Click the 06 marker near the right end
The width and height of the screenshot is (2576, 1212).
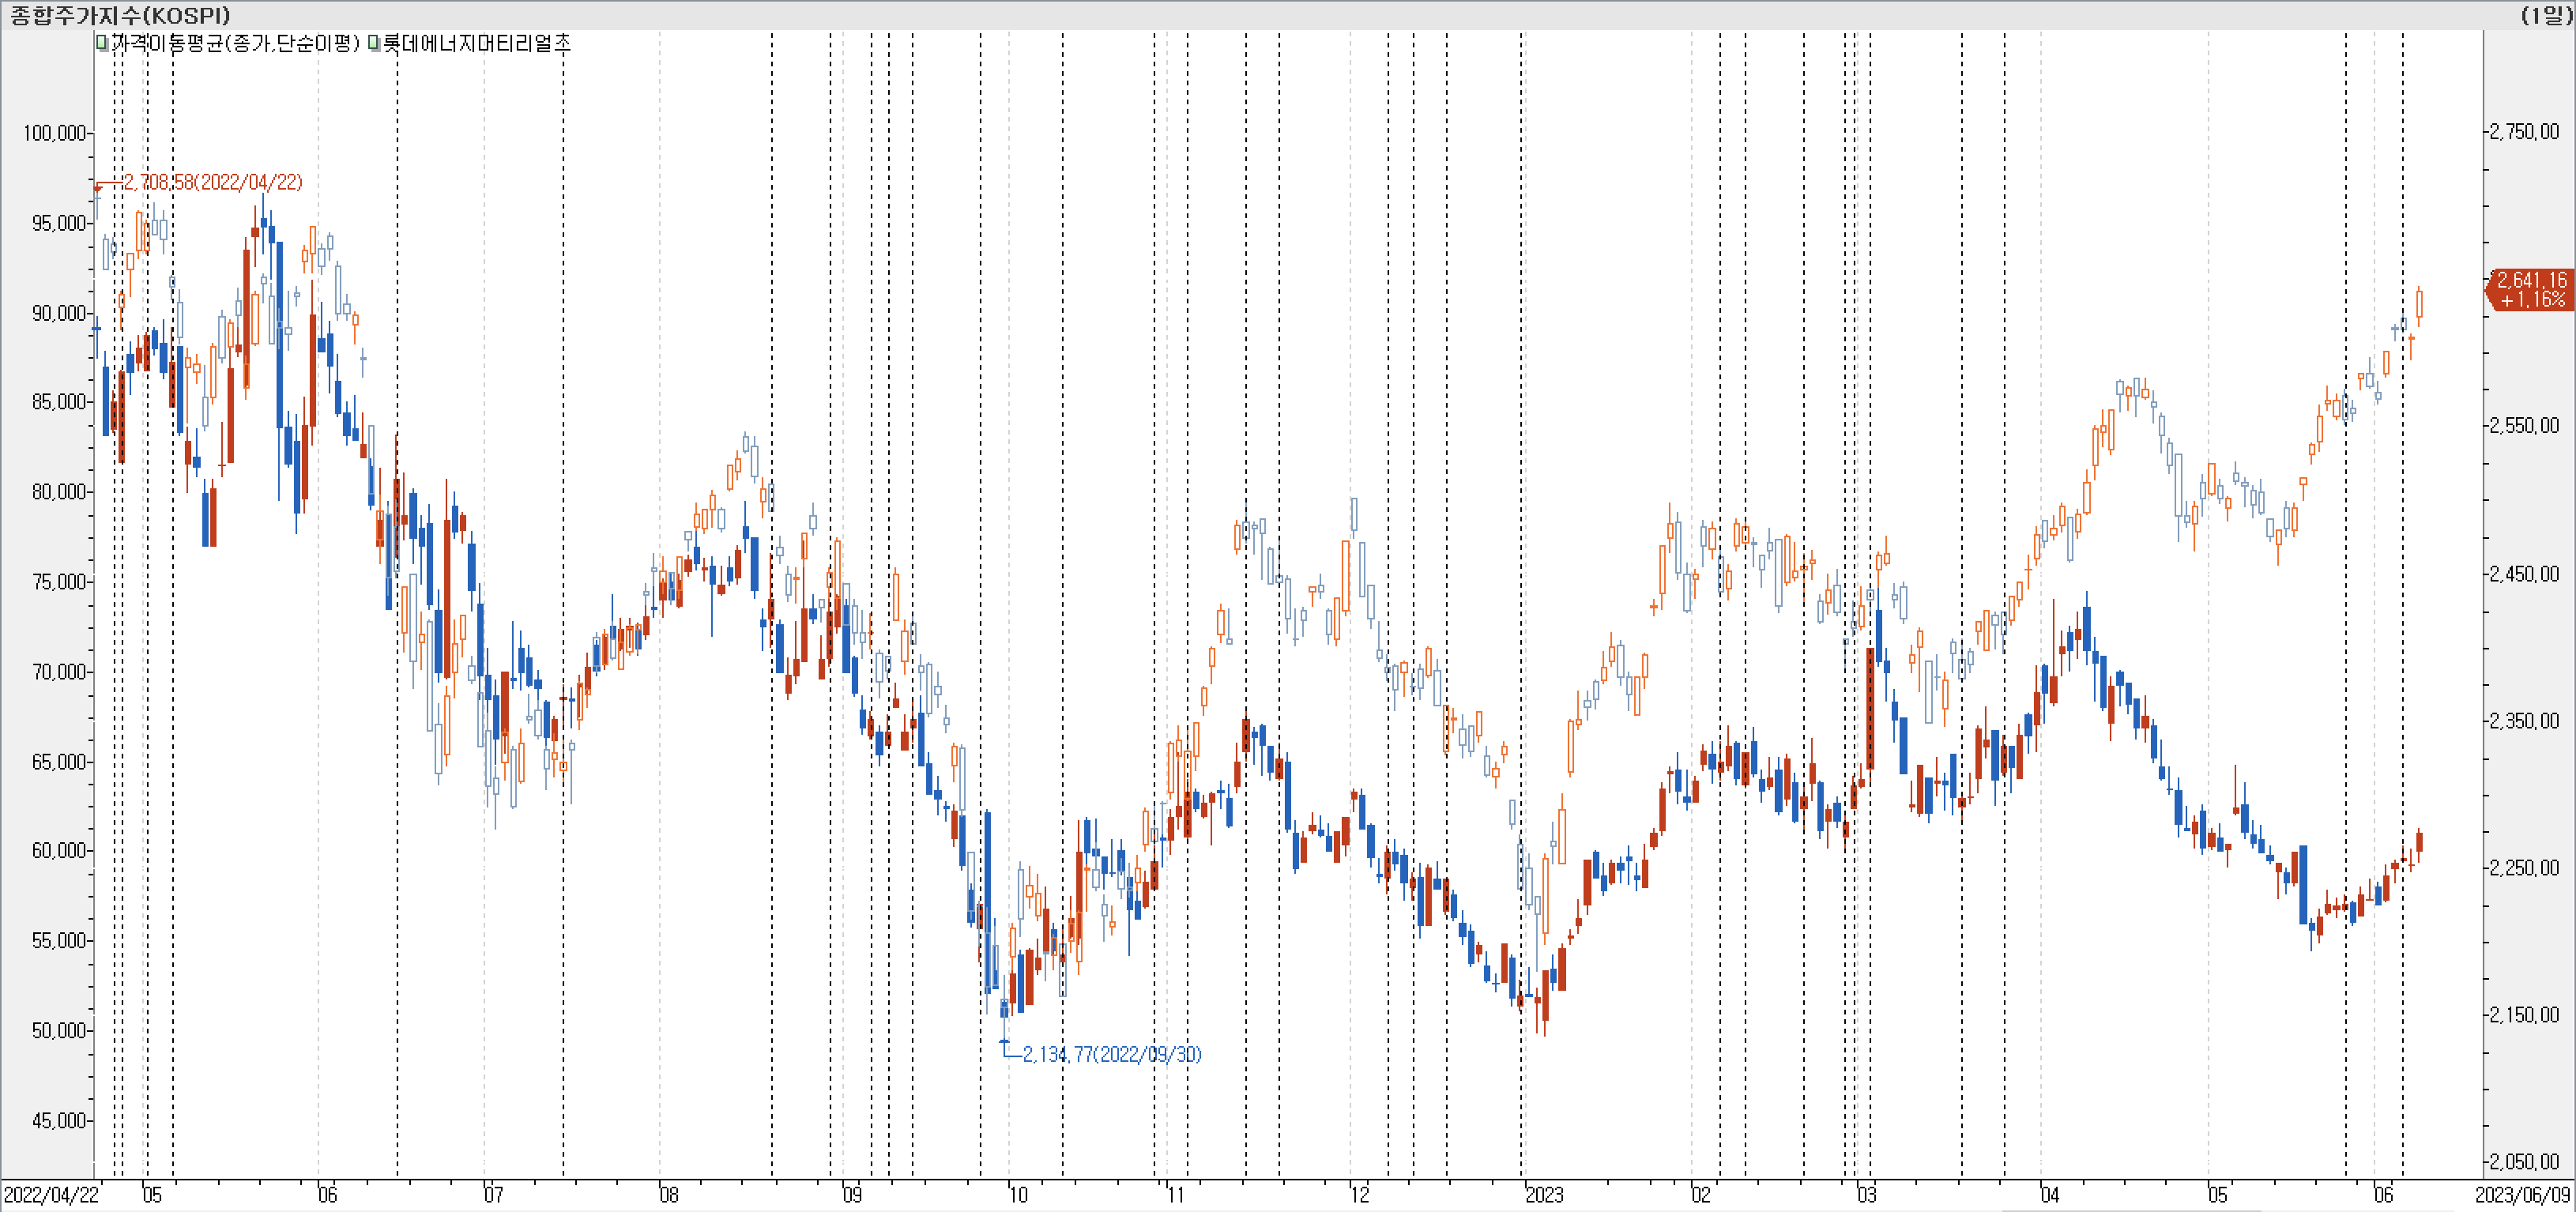pos(2384,1195)
